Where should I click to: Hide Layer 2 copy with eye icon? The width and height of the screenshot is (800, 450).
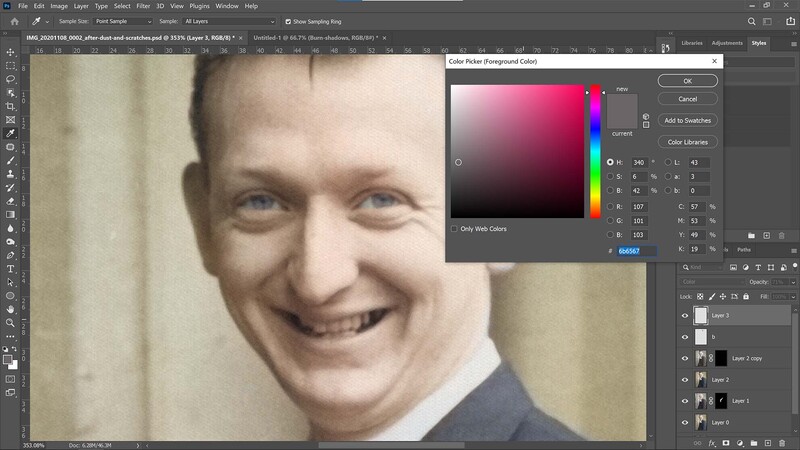pos(685,358)
